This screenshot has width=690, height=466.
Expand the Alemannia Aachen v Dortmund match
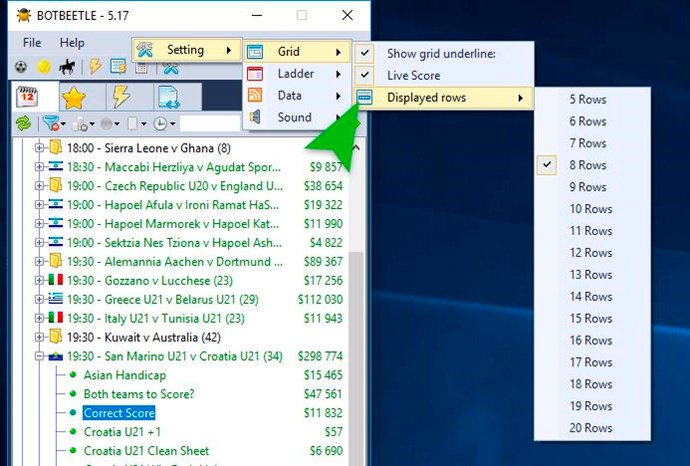pyautogui.click(x=39, y=261)
